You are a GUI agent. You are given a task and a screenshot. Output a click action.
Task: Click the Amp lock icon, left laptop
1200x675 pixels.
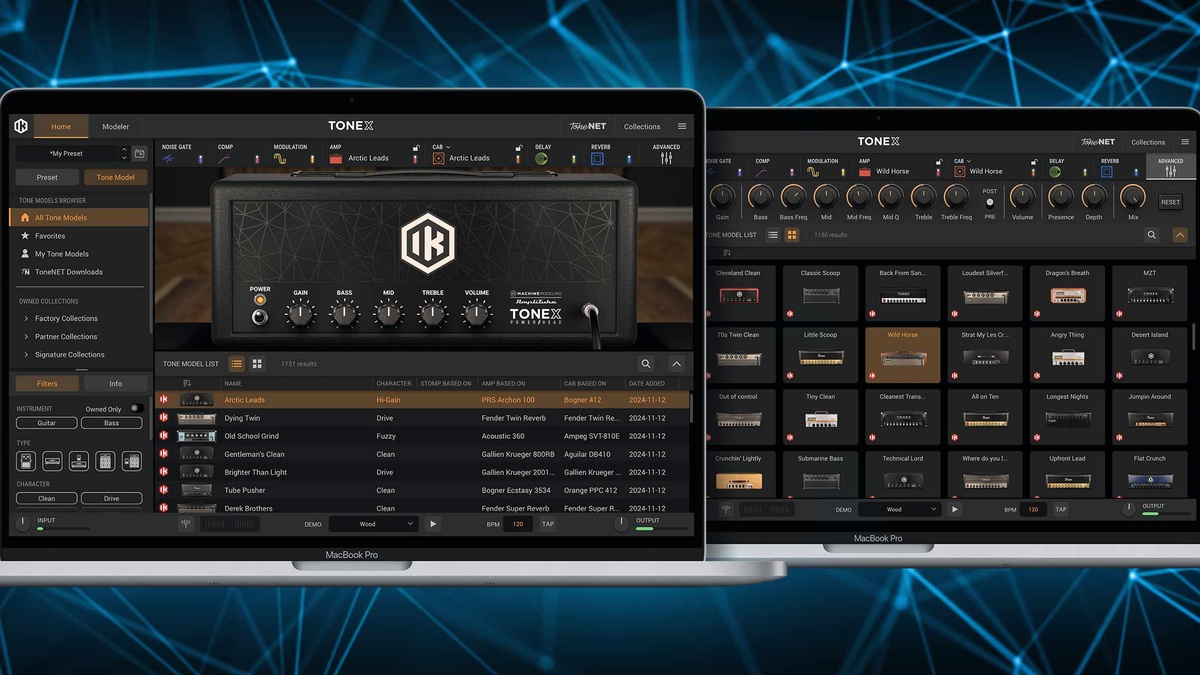pyautogui.click(x=416, y=148)
